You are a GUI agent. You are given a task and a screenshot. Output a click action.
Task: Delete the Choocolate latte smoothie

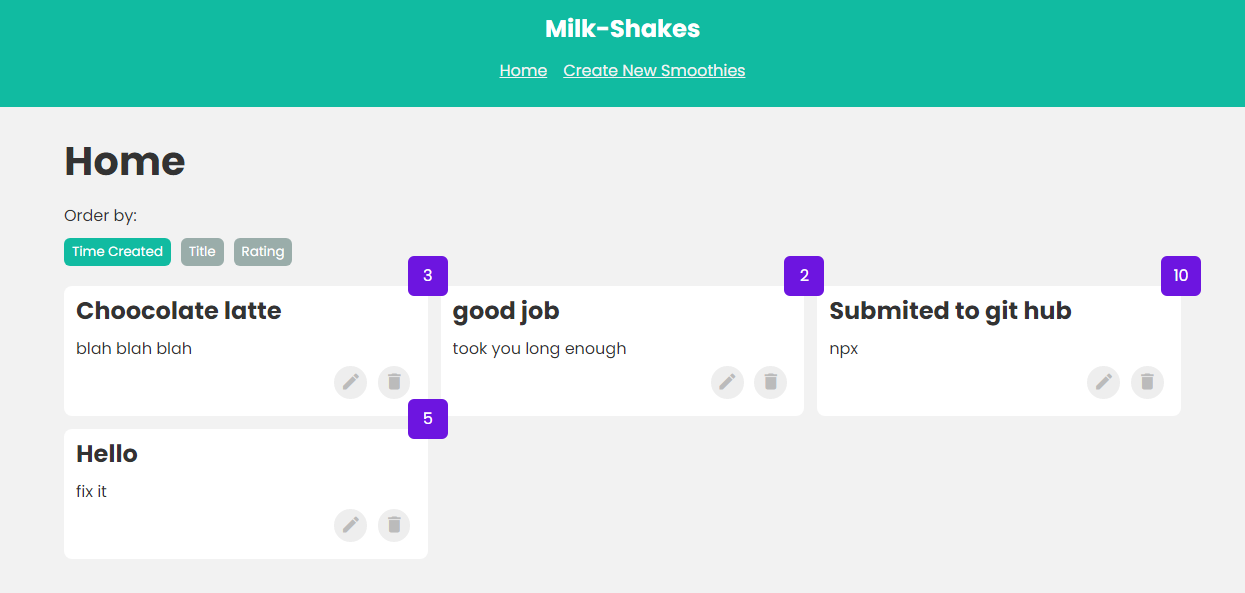pyautogui.click(x=393, y=382)
